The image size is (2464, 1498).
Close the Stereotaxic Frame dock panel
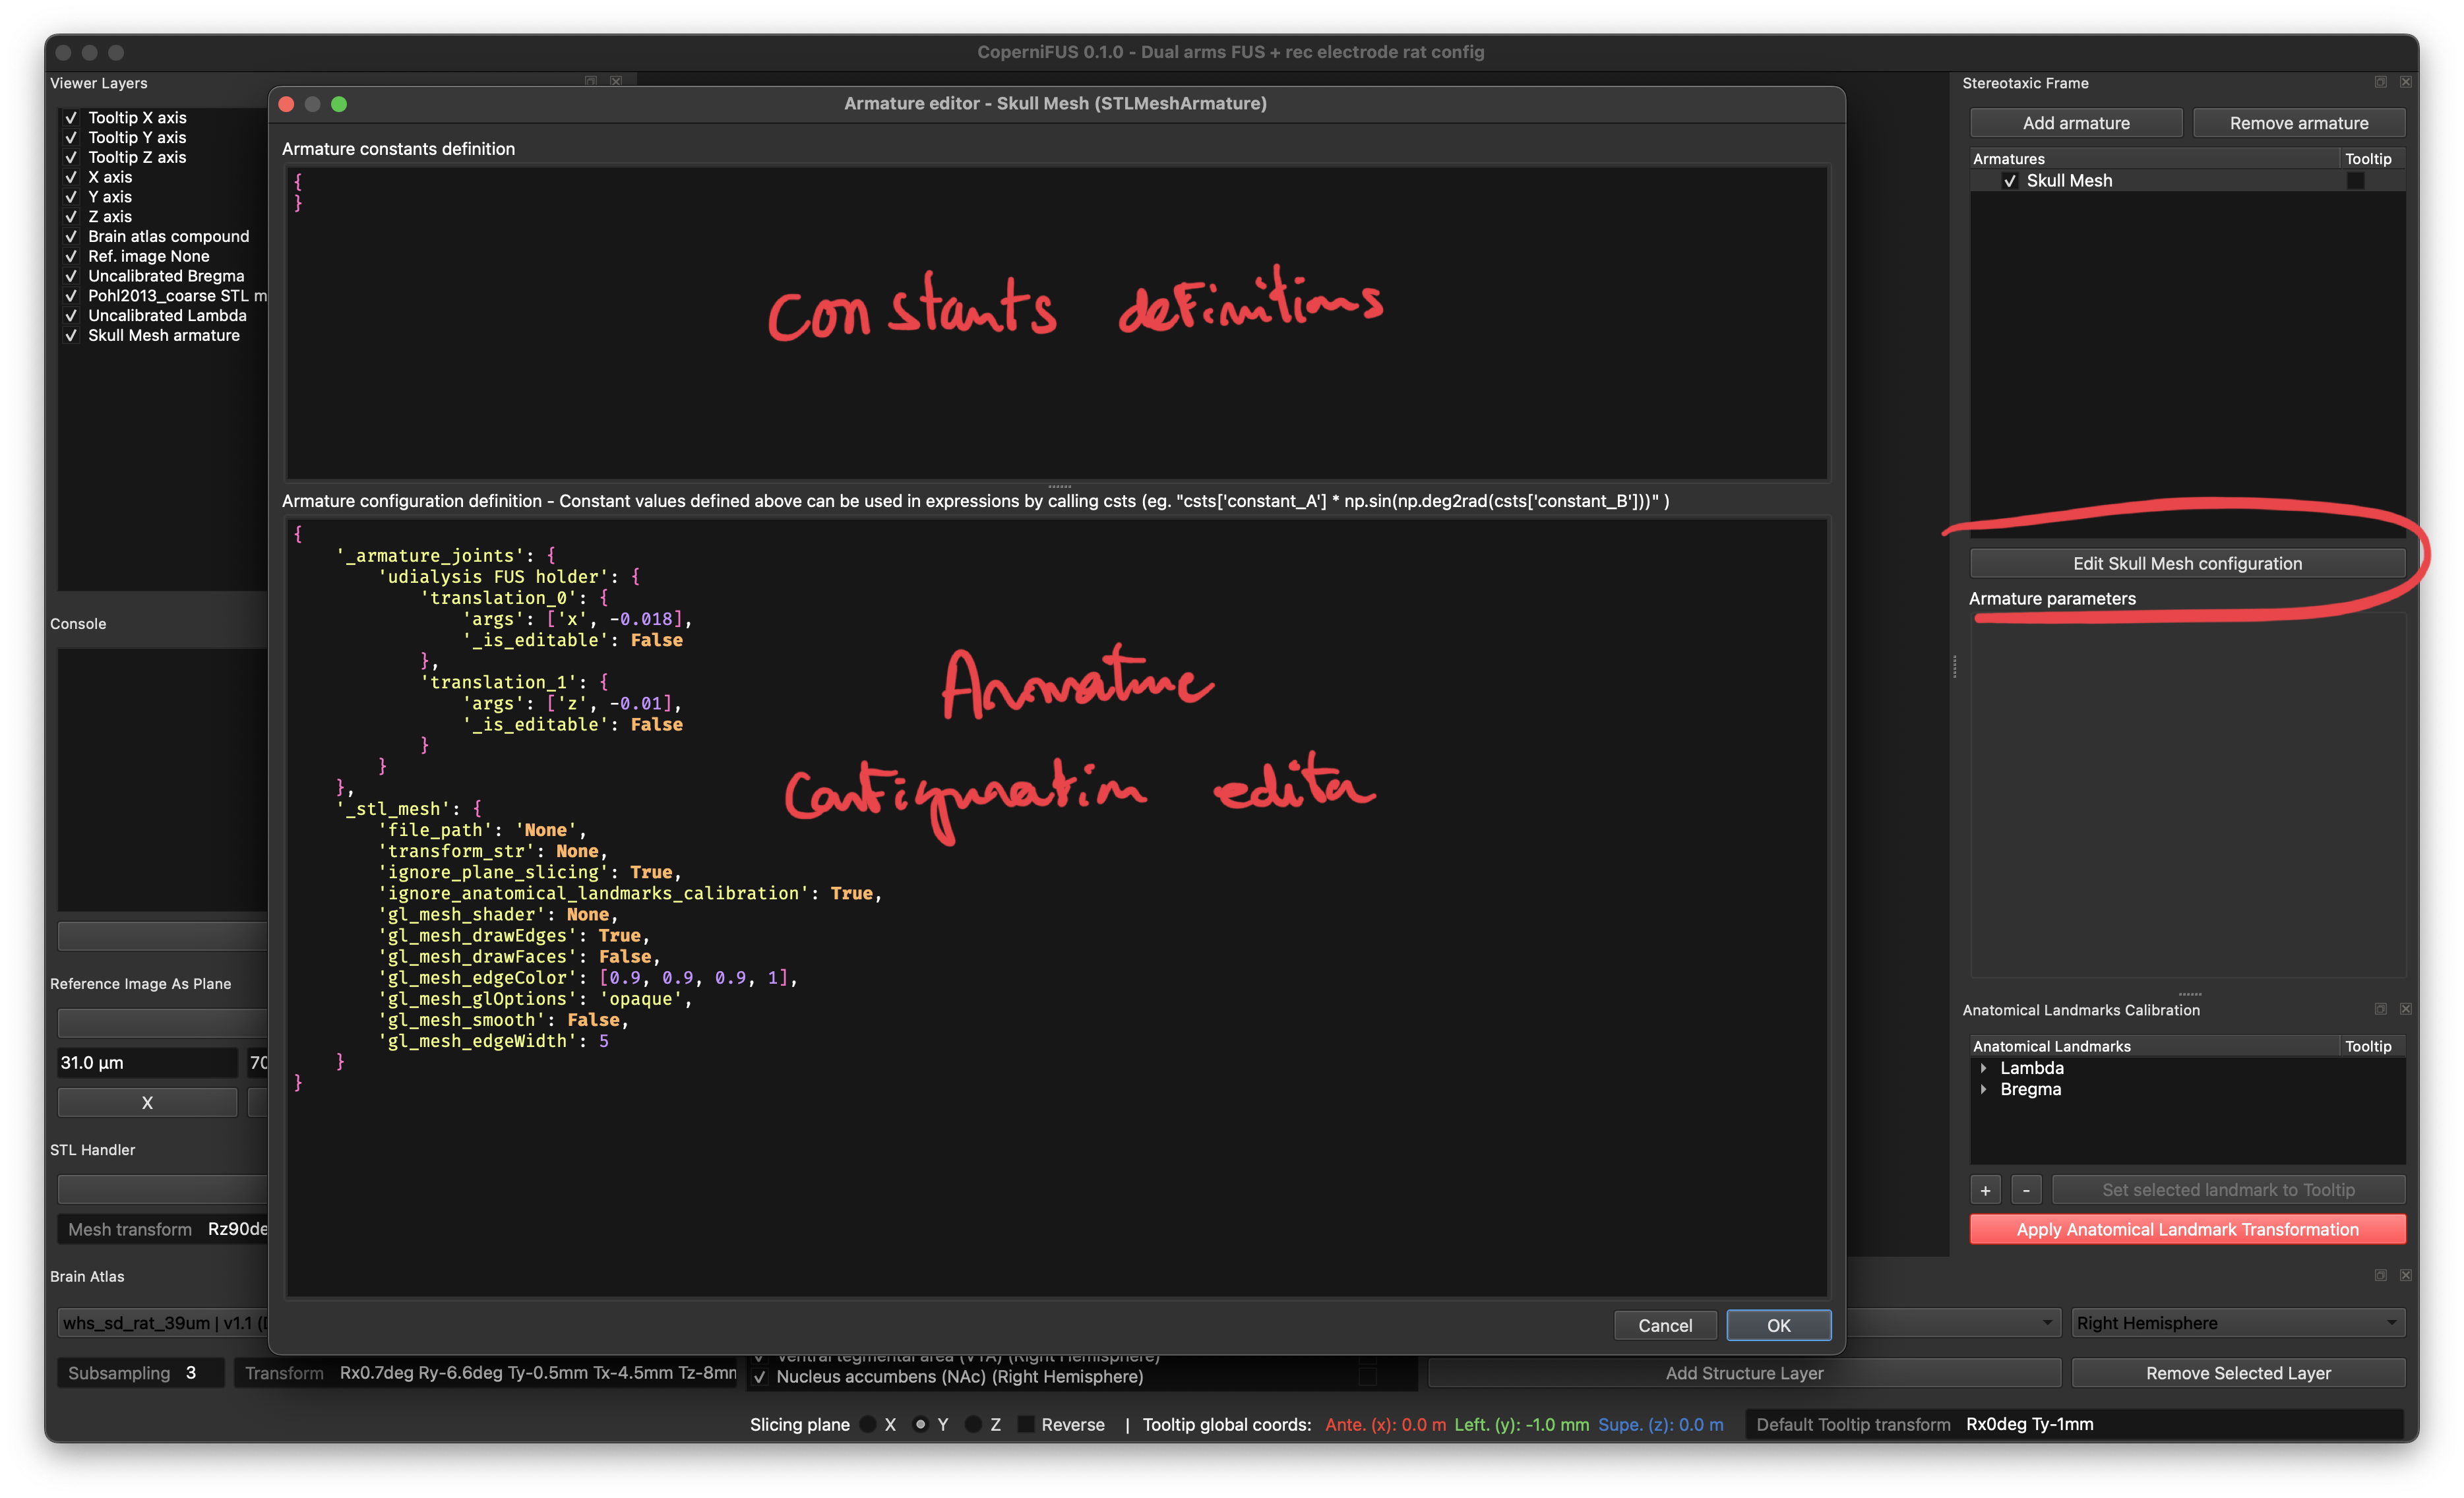click(x=2406, y=82)
